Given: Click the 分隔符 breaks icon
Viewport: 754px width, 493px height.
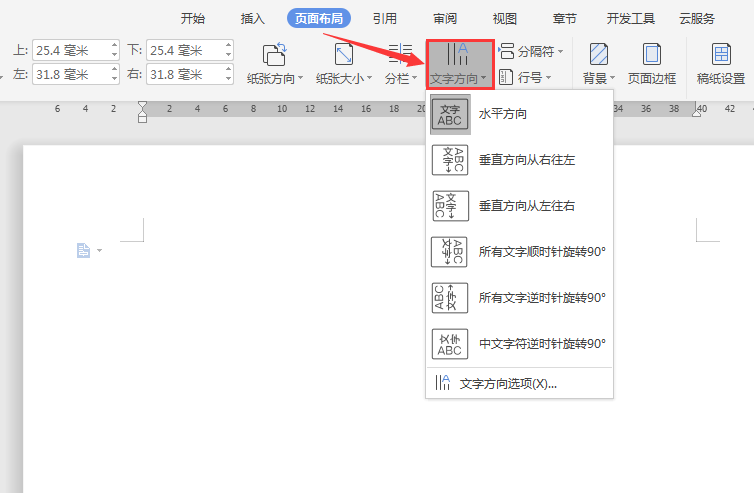Looking at the screenshot, I should [506, 51].
